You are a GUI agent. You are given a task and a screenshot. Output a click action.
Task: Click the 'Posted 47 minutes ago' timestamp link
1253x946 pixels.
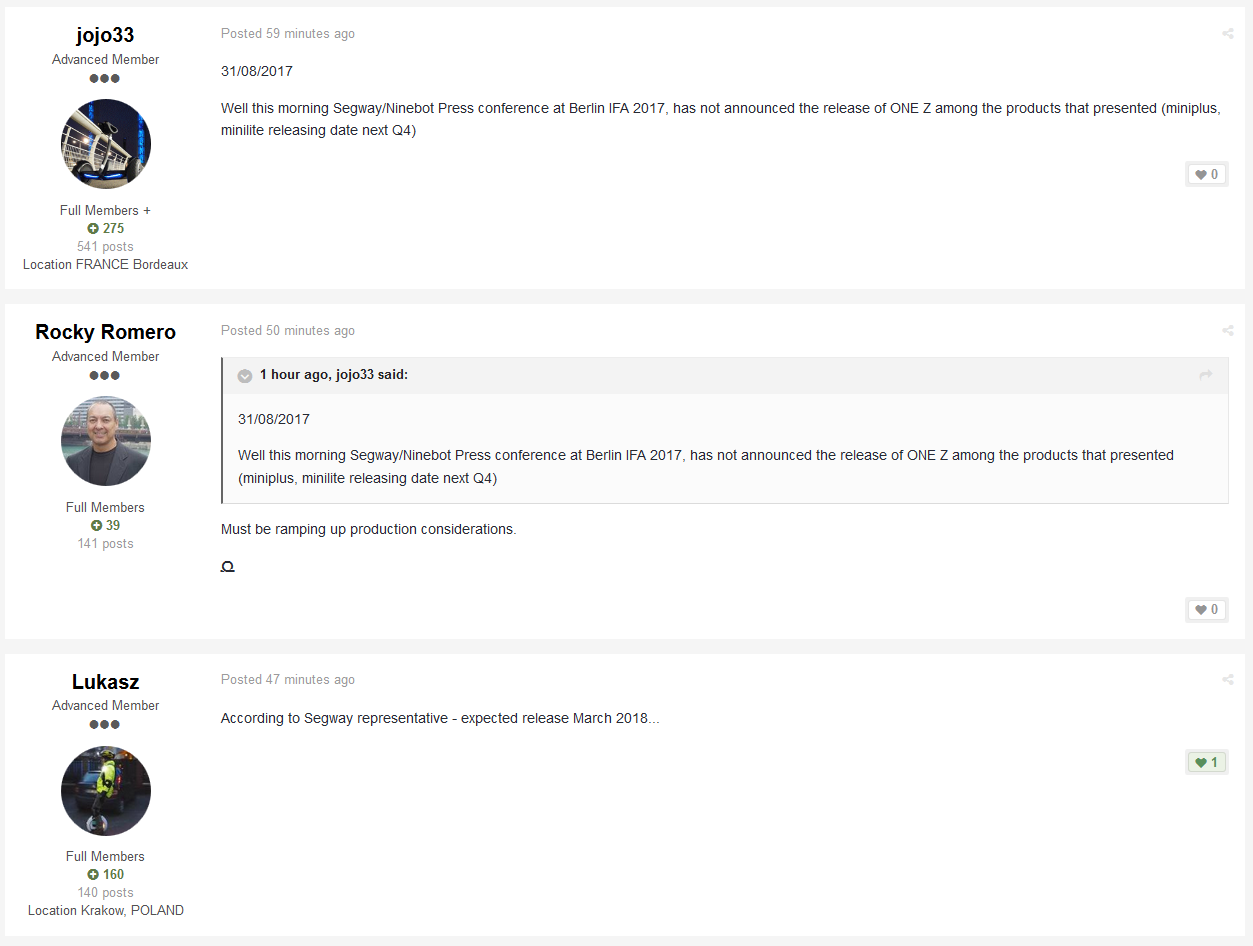[288, 680]
